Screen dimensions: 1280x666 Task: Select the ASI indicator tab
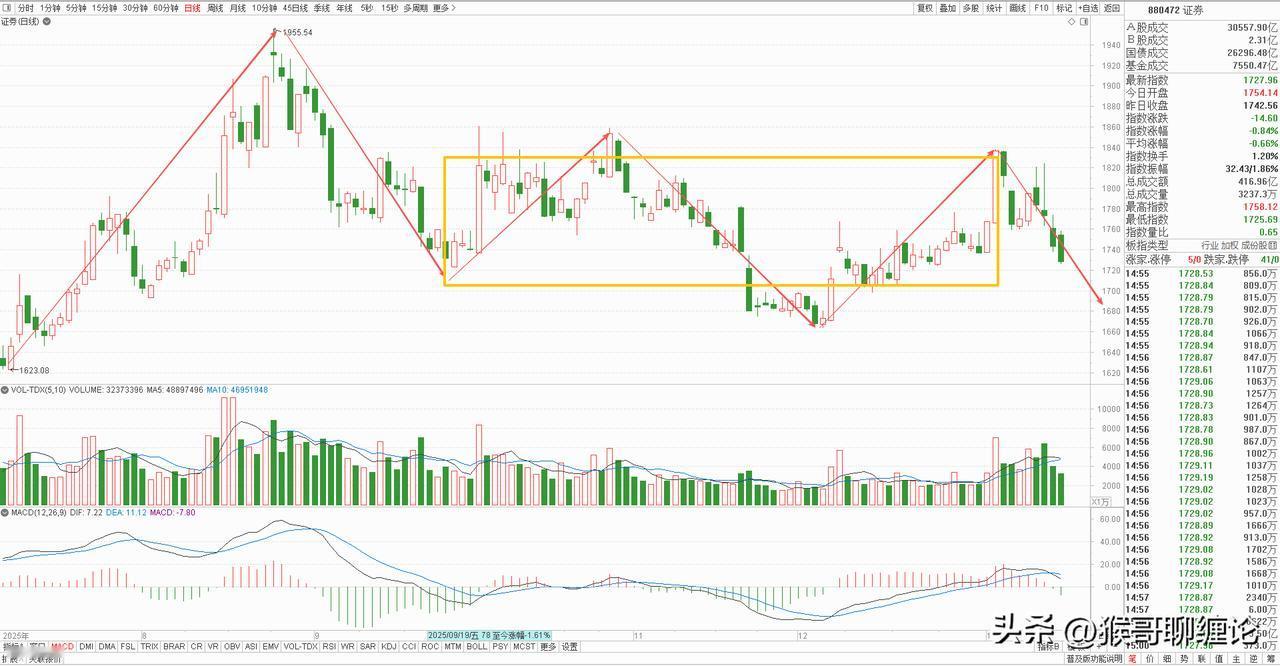pos(252,646)
